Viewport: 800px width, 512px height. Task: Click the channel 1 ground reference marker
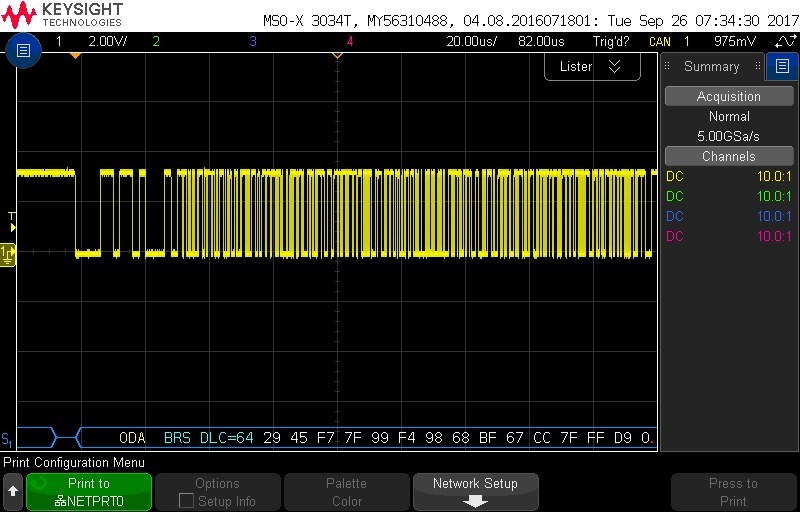[x=8, y=253]
